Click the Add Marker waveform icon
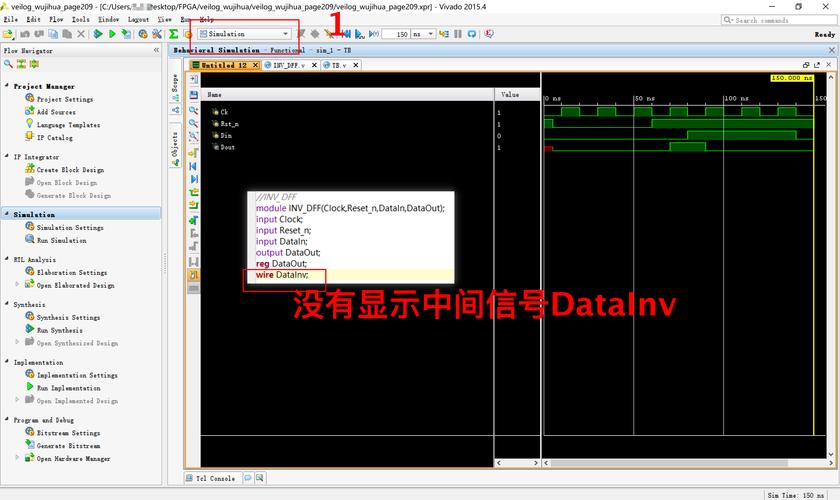Viewport: 840px width, 500px height. pyautogui.click(x=193, y=220)
